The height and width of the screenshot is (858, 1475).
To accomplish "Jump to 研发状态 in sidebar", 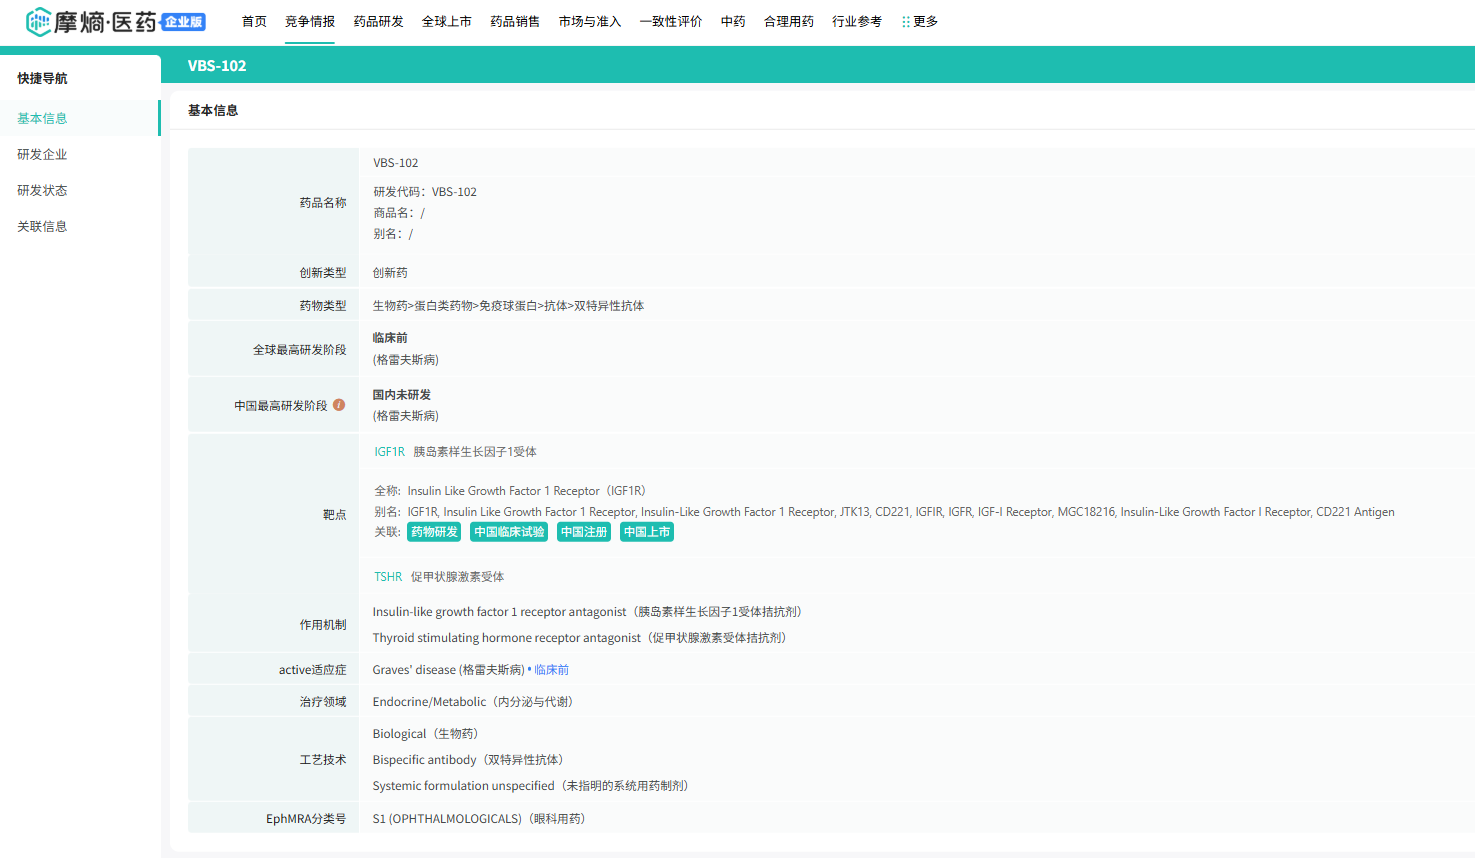I will [42, 190].
